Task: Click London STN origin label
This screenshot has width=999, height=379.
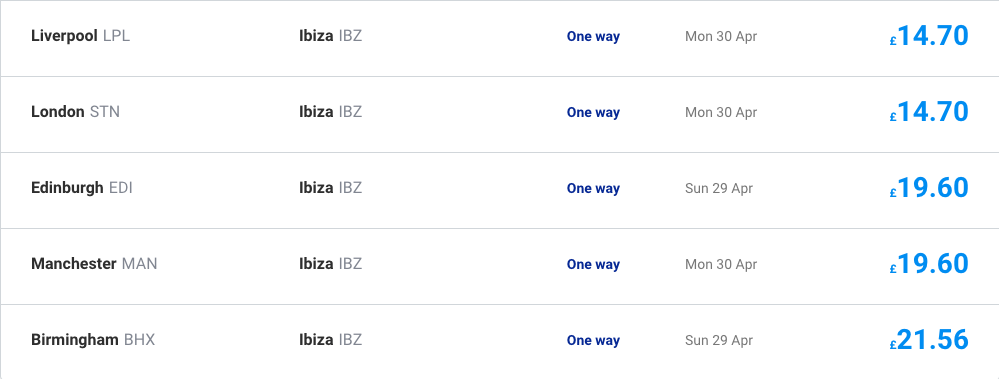Action: (75, 112)
